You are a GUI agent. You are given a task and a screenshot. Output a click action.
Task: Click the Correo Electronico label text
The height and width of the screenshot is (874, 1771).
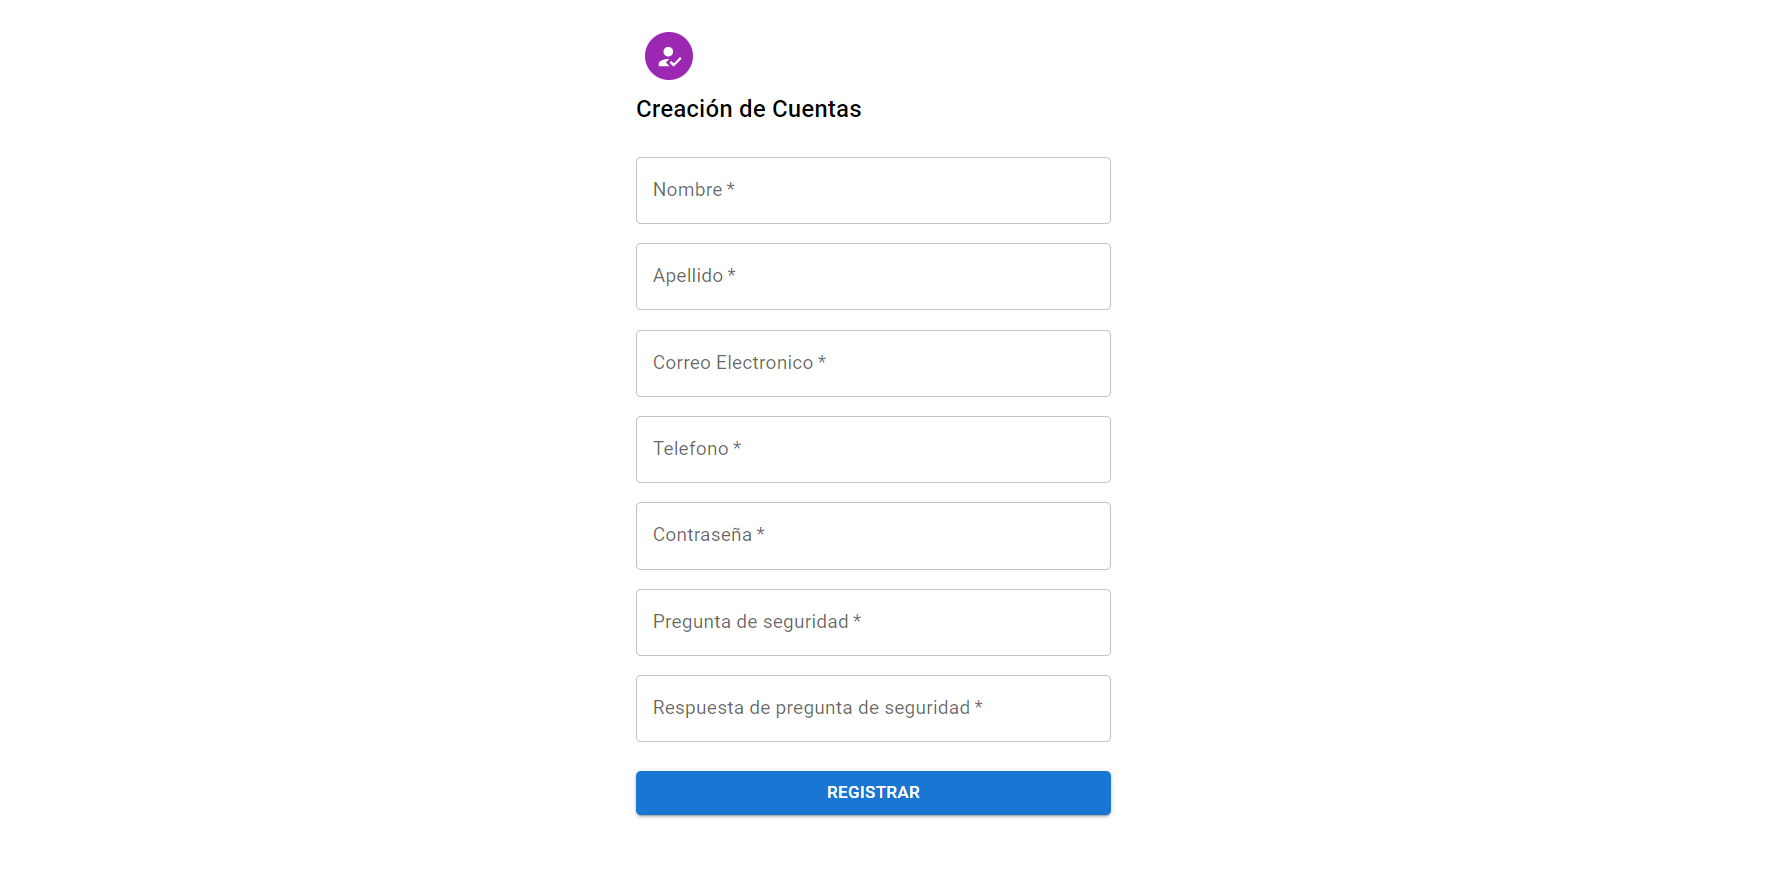pos(732,362)
